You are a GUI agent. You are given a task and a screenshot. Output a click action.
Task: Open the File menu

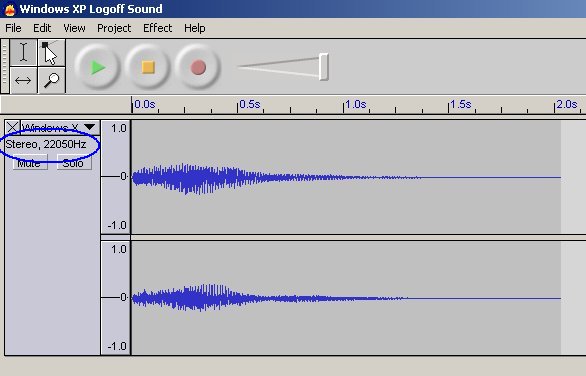click(x=13, y=28)
